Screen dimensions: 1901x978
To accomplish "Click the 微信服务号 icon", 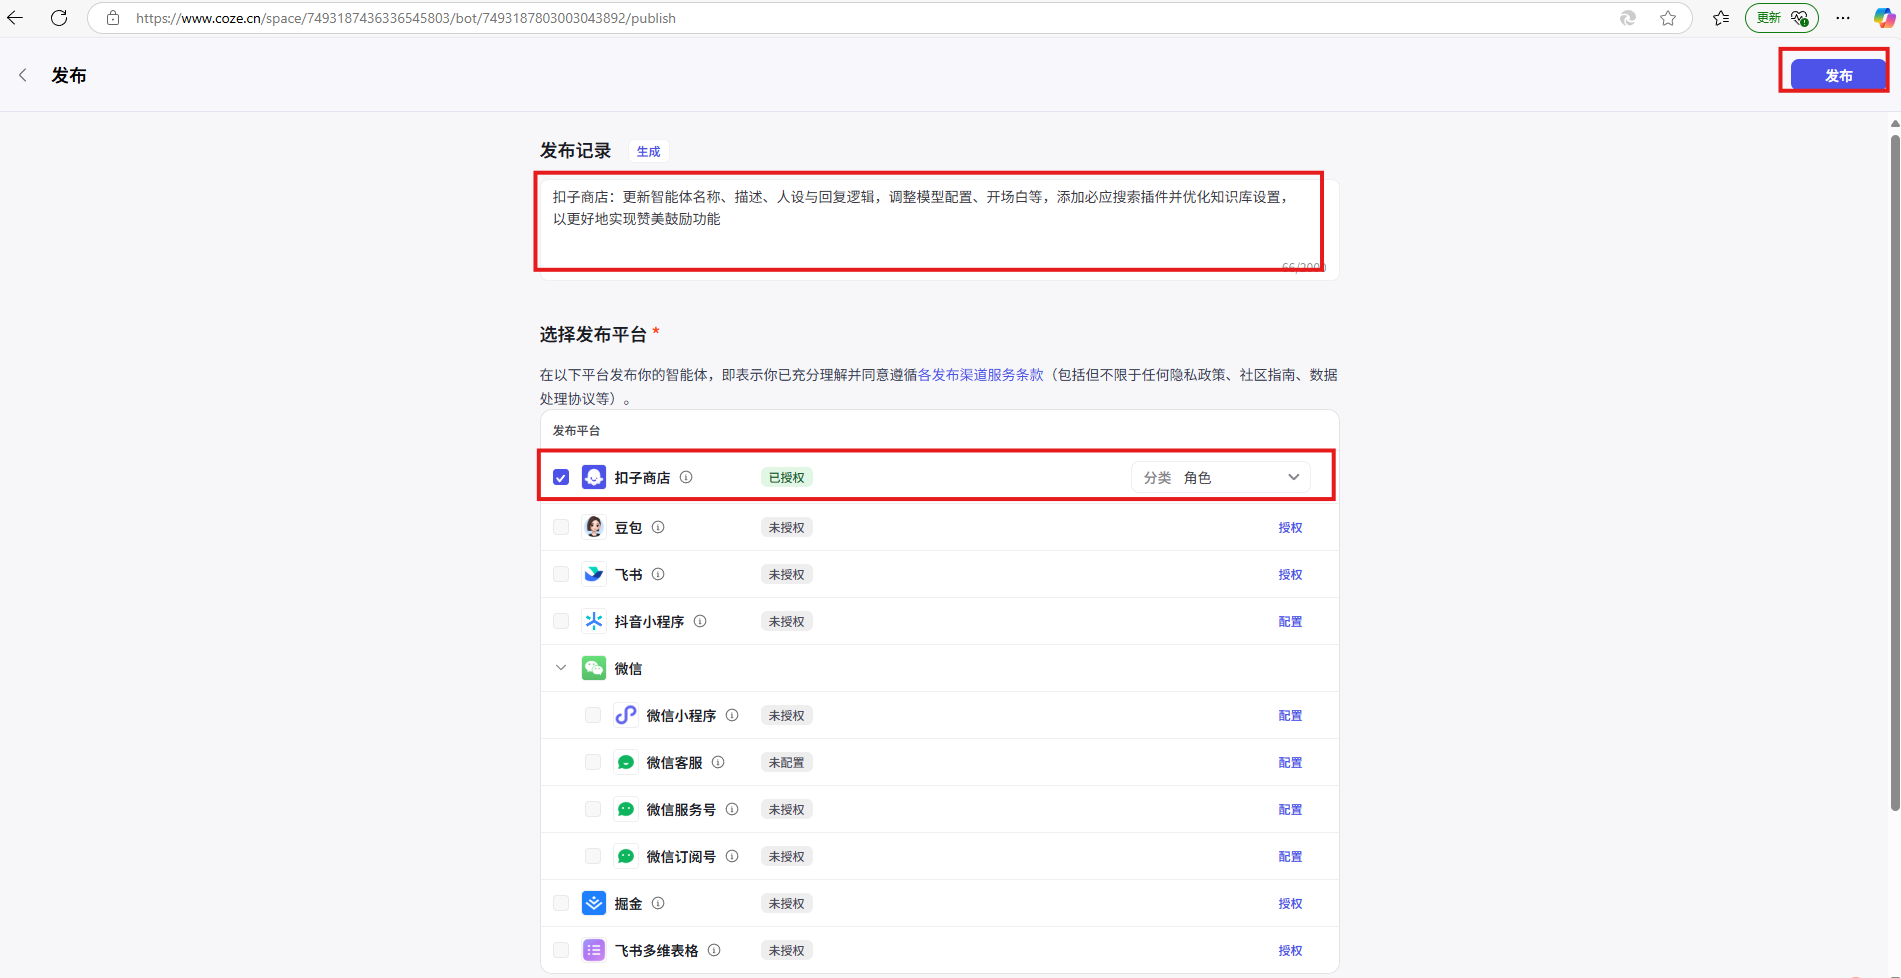I will tap(626, 809).
